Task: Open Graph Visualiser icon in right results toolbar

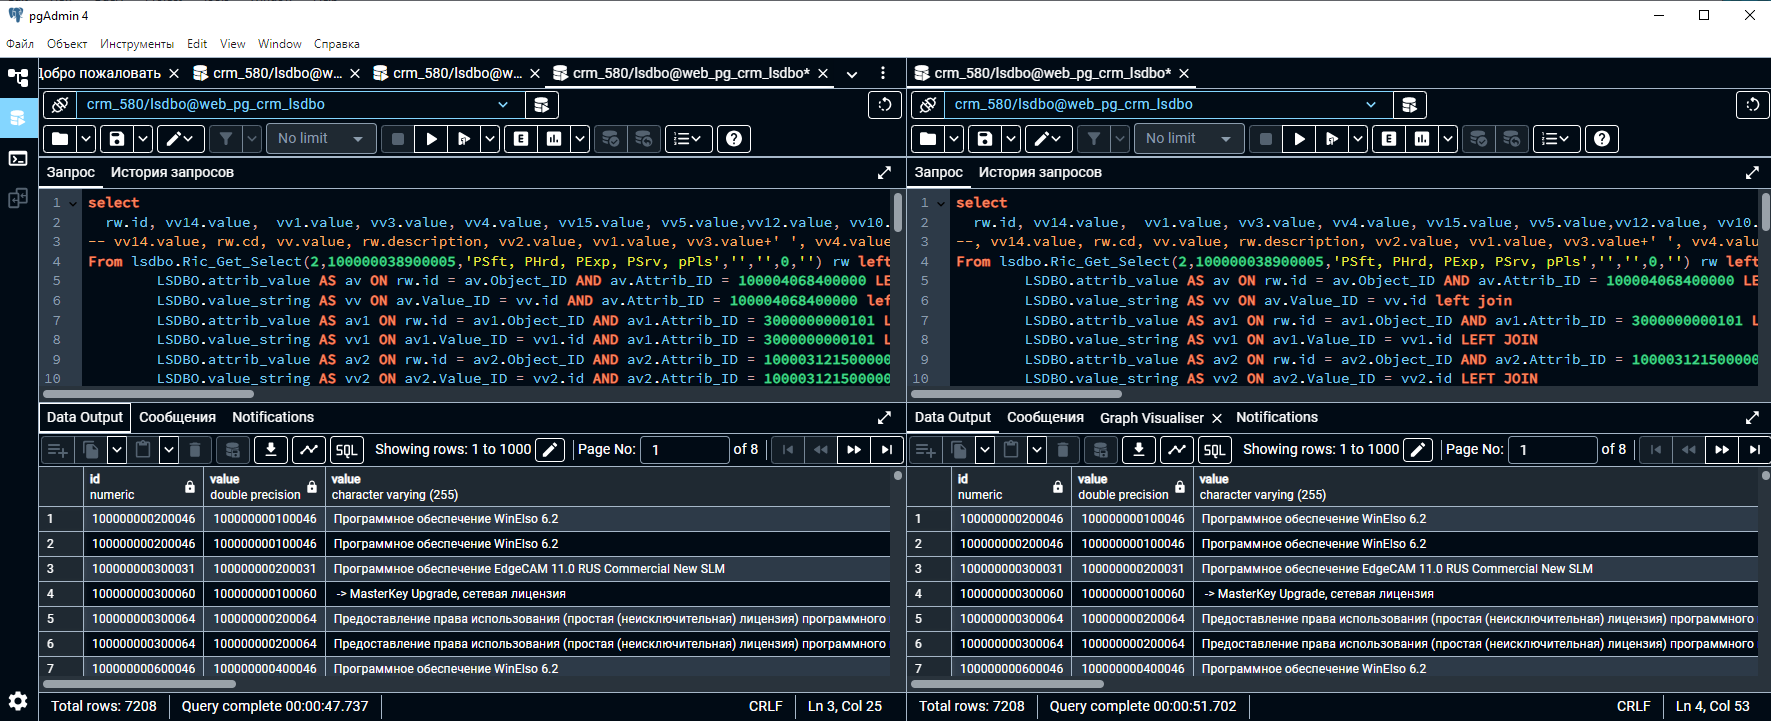Action: 1177,450
